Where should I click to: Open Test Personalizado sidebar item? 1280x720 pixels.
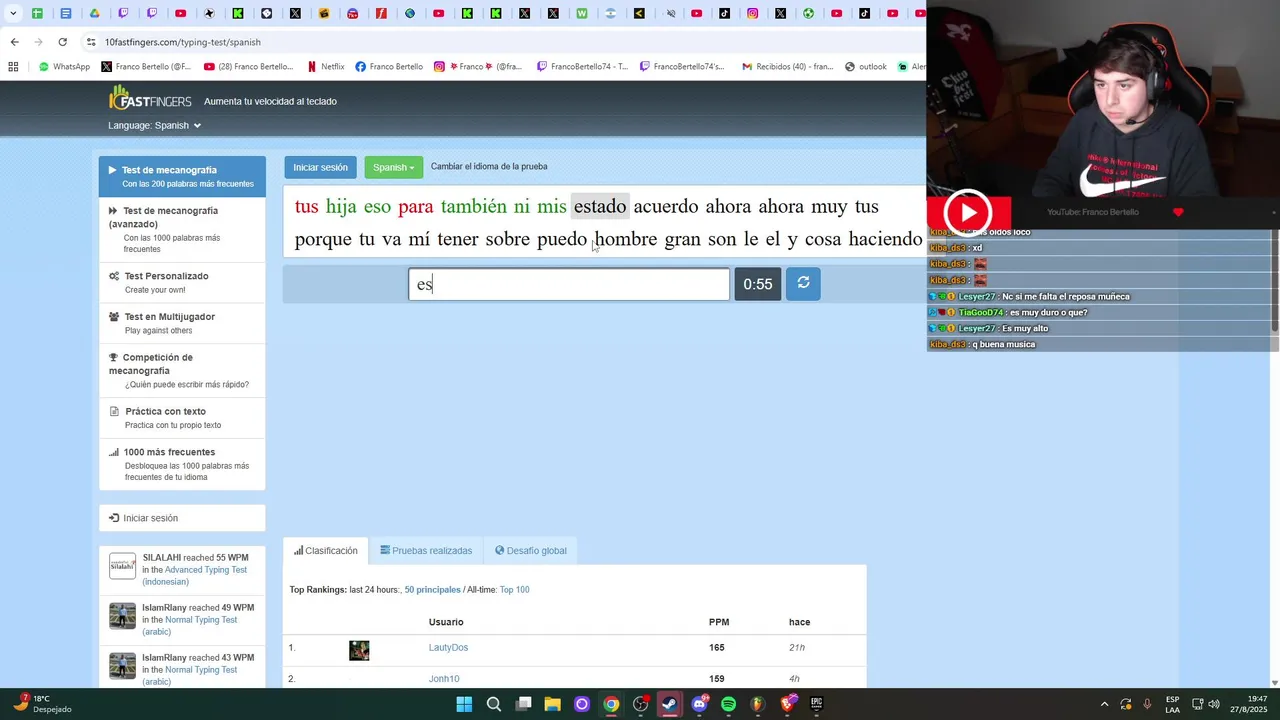[182, 283]
